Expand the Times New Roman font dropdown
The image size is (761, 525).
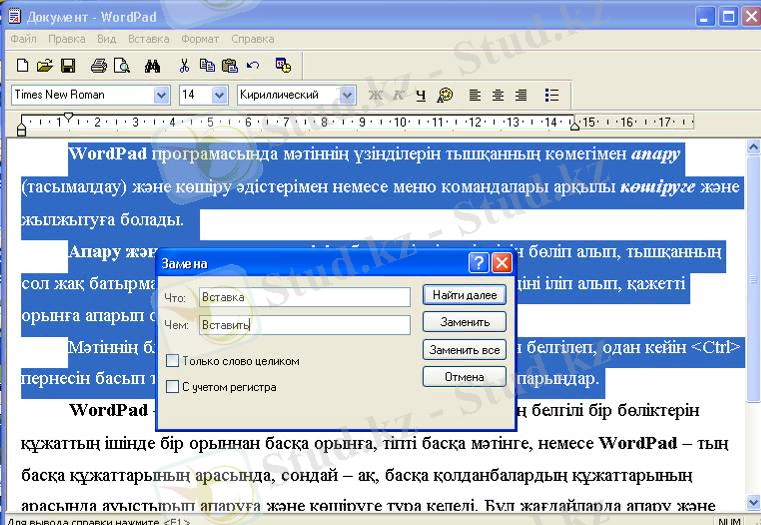[162, 95]
